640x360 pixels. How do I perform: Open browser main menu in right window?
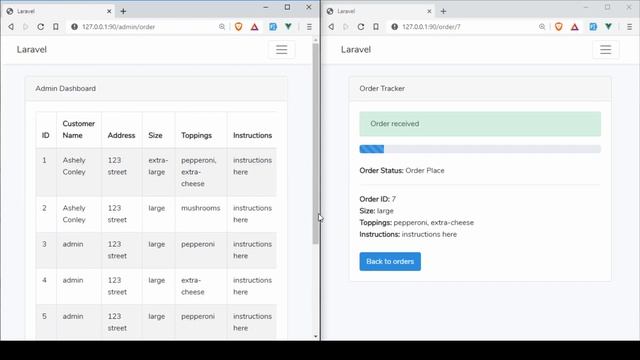click(x=629, y=27)
